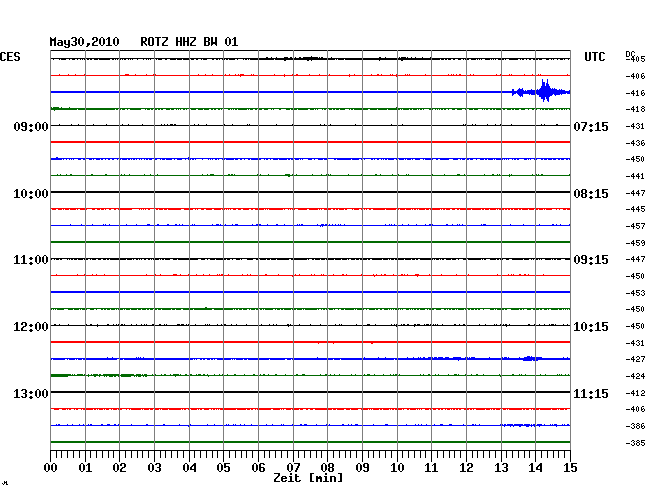650x494 pixels.
Task: Click the UTC column header
Action: pos(594,57)
